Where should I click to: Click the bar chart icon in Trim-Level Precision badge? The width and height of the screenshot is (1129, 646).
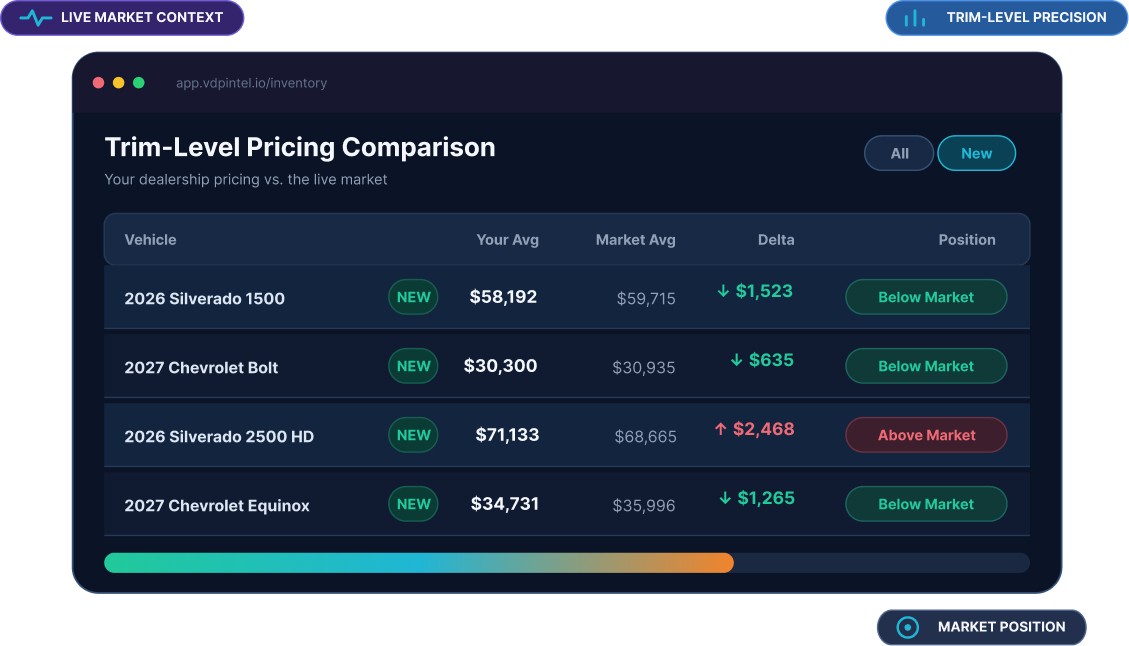pos(914,18)
